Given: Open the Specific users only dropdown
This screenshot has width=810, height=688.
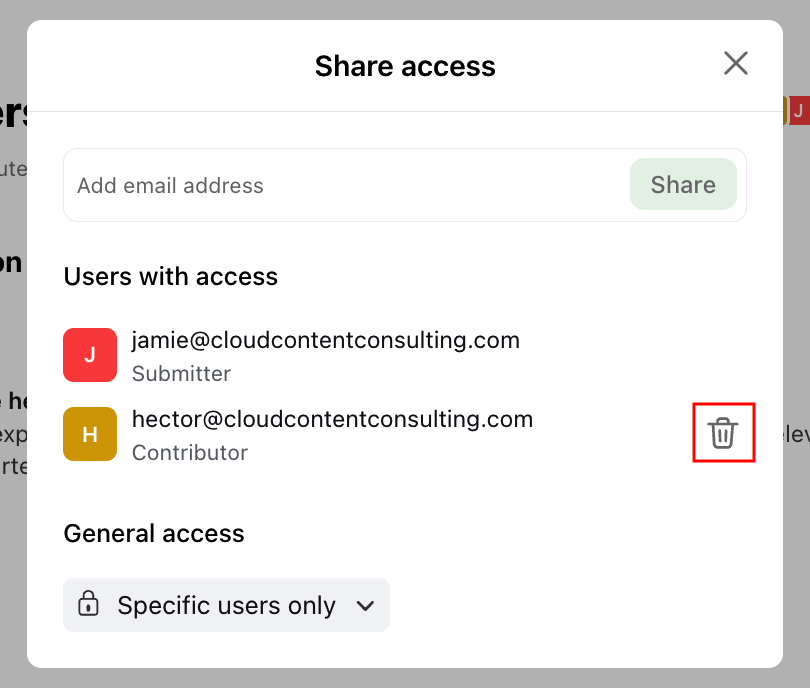Looking at the screenshot, I should [226, 605].
